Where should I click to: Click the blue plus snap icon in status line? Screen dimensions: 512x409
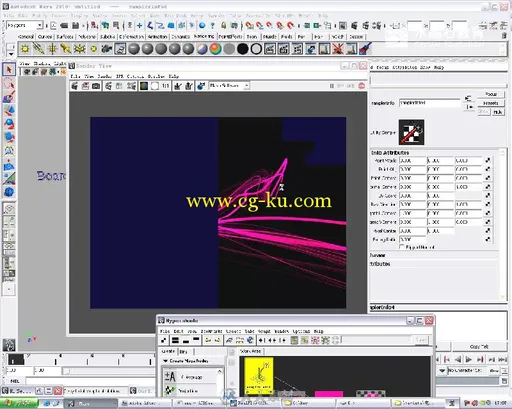tap(139, 25)
